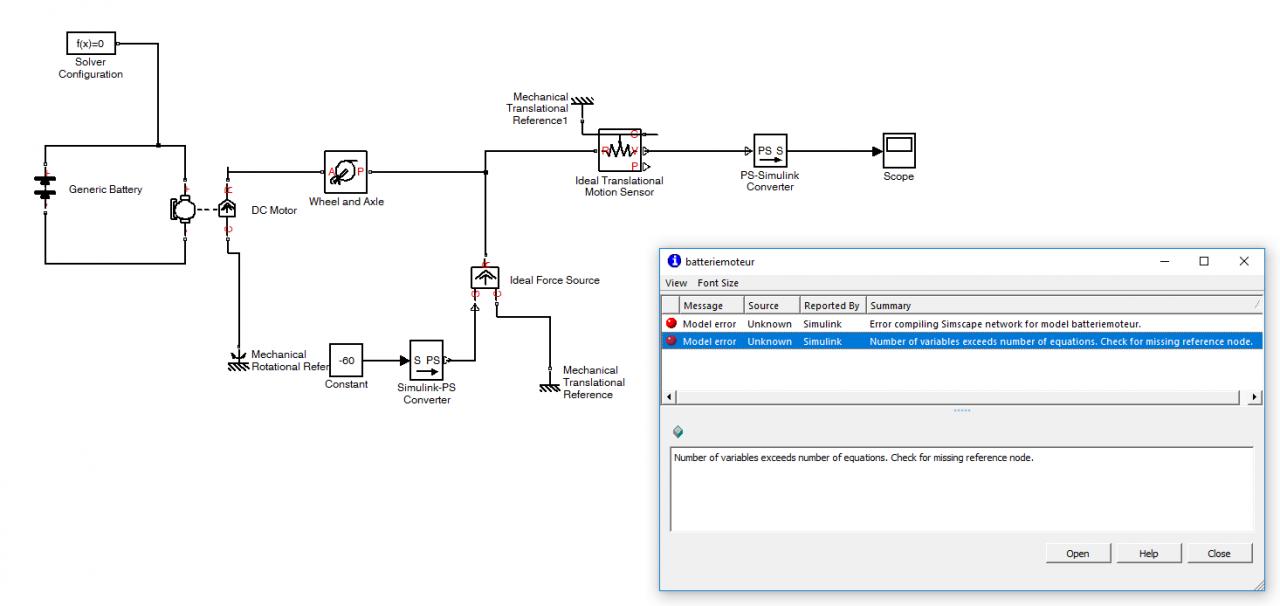Screen dimensions: 1280x606
Task: Click the error detail text in the lower pane
Action: 853,458
